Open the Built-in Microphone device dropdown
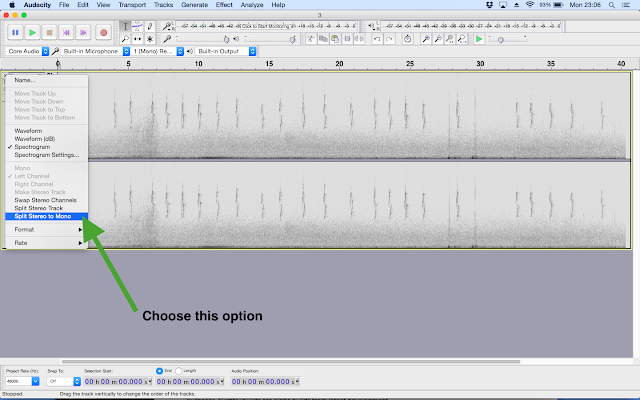Image resolution: width=640 pixels, height=400 pixels. tap(95, 51)
